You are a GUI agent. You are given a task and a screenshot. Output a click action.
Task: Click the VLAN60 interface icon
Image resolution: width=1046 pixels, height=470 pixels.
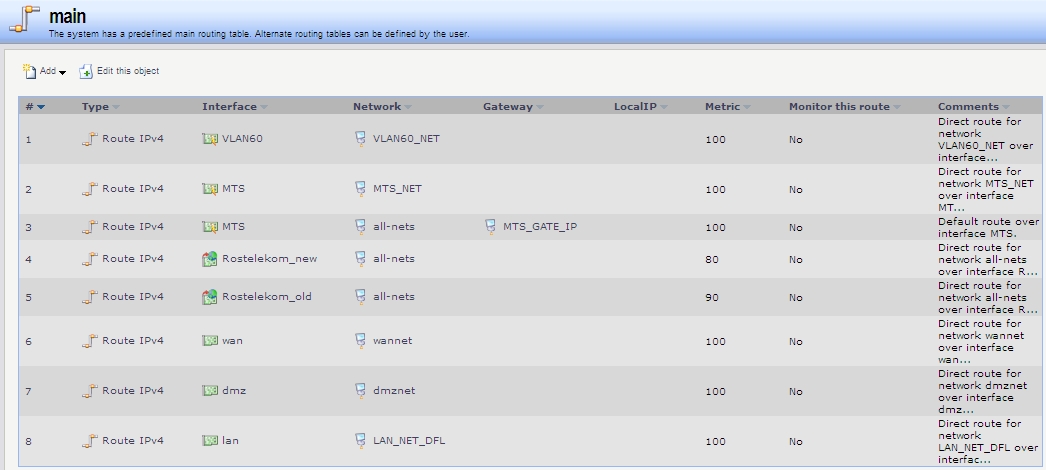pyautogui.click(x=210, y=139)
